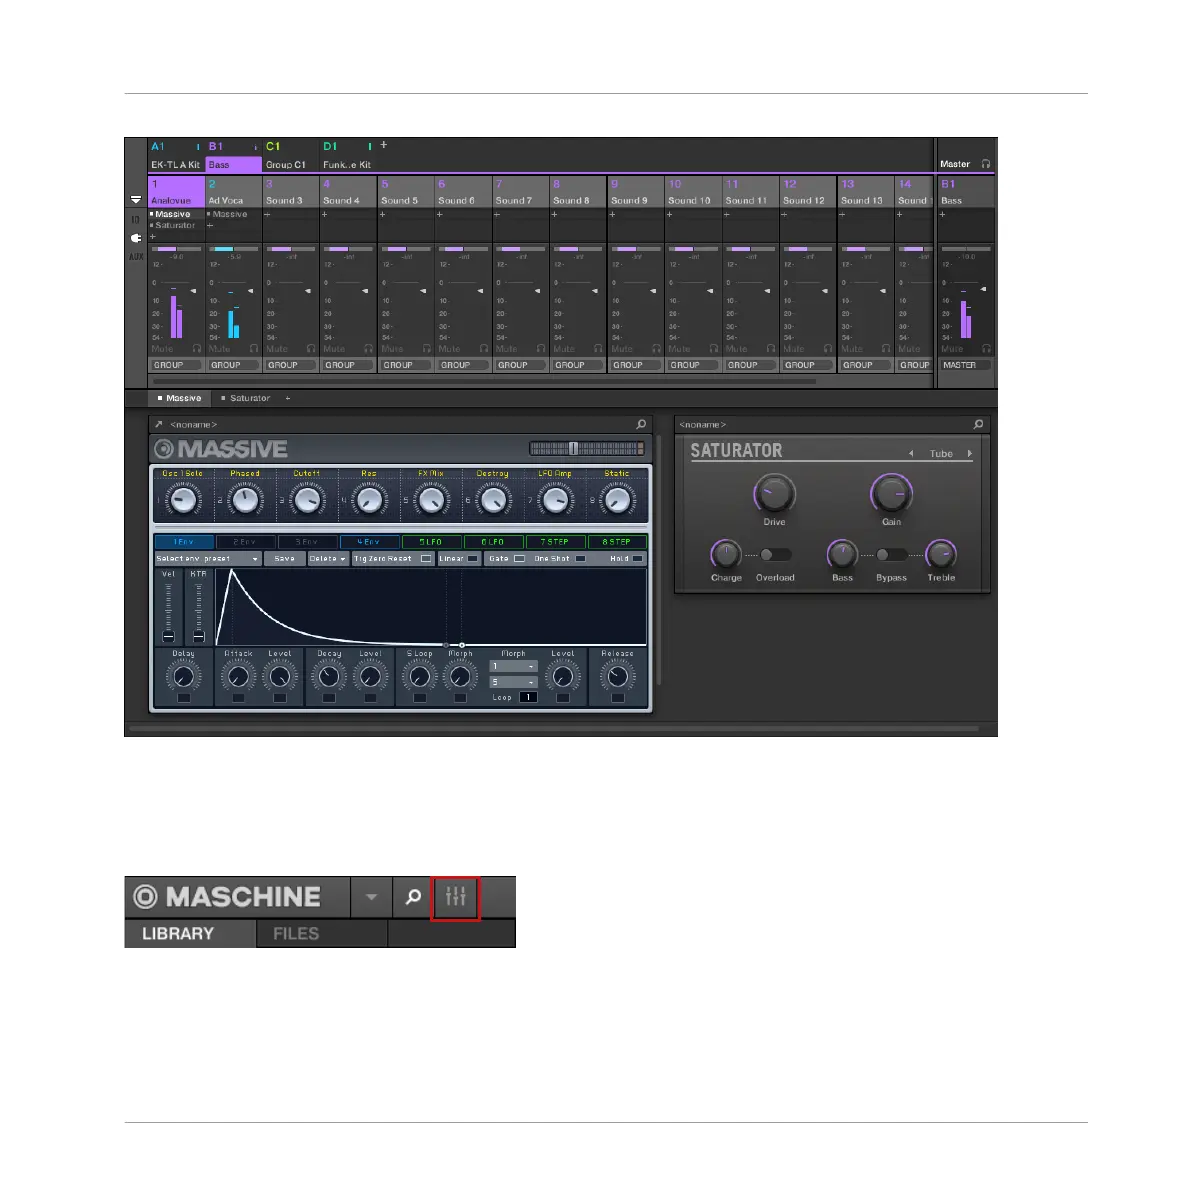The height and width of the screenshot is (1191, 1191).
Task: Click the MASCHINE logo
Action: pyautogui.click(x=227, y=897)
